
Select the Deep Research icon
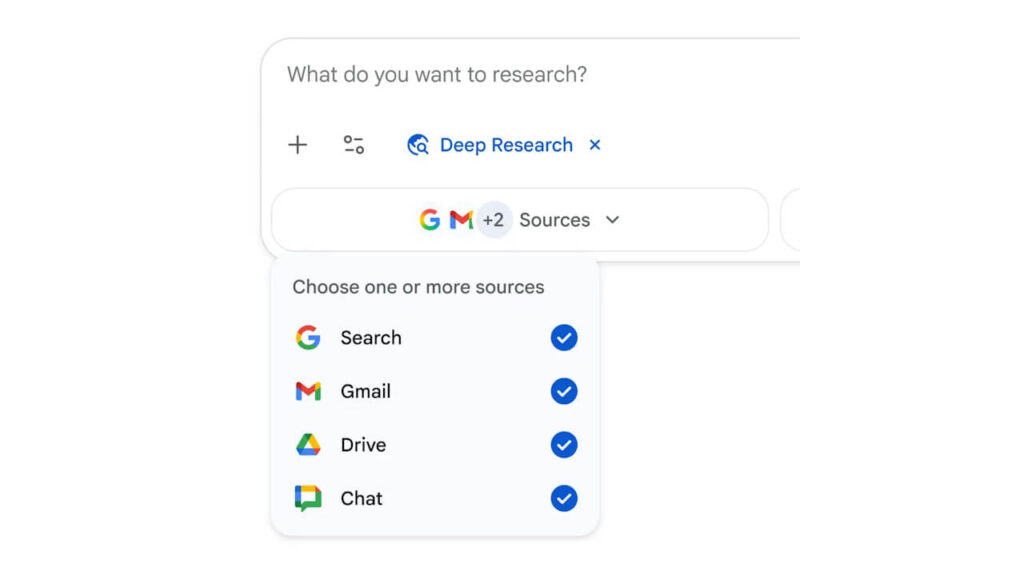[419, 145]
